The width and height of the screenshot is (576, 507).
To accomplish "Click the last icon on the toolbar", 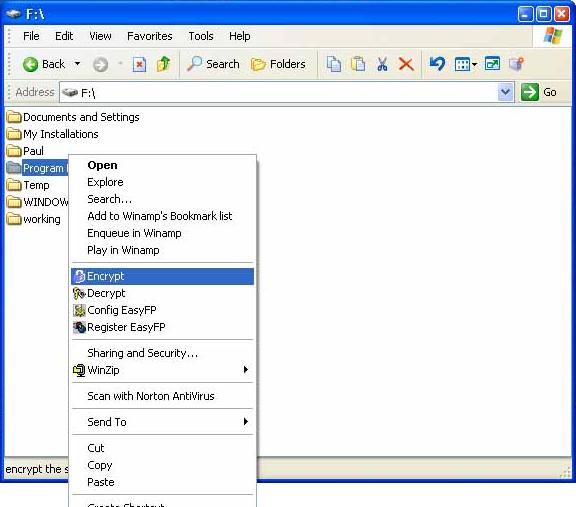I will click(x=516, y=64).
